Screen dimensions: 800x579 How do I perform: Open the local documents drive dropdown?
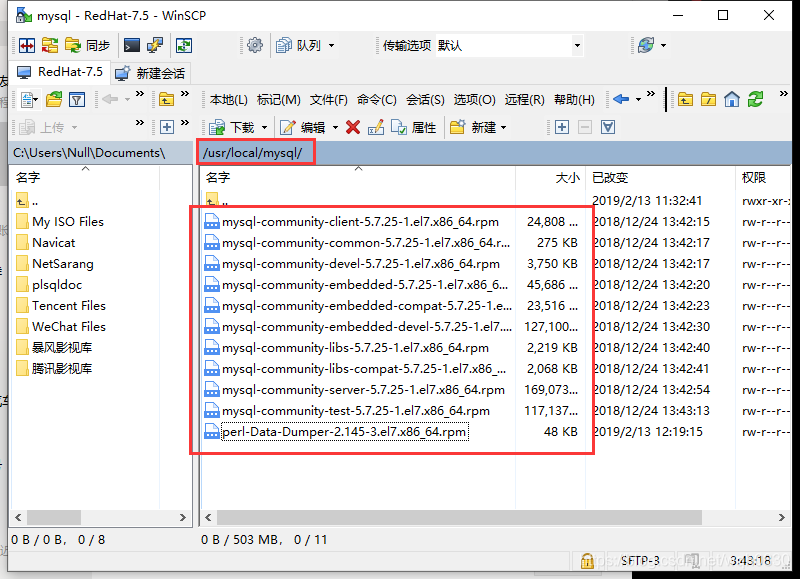(x=30, y=99)
